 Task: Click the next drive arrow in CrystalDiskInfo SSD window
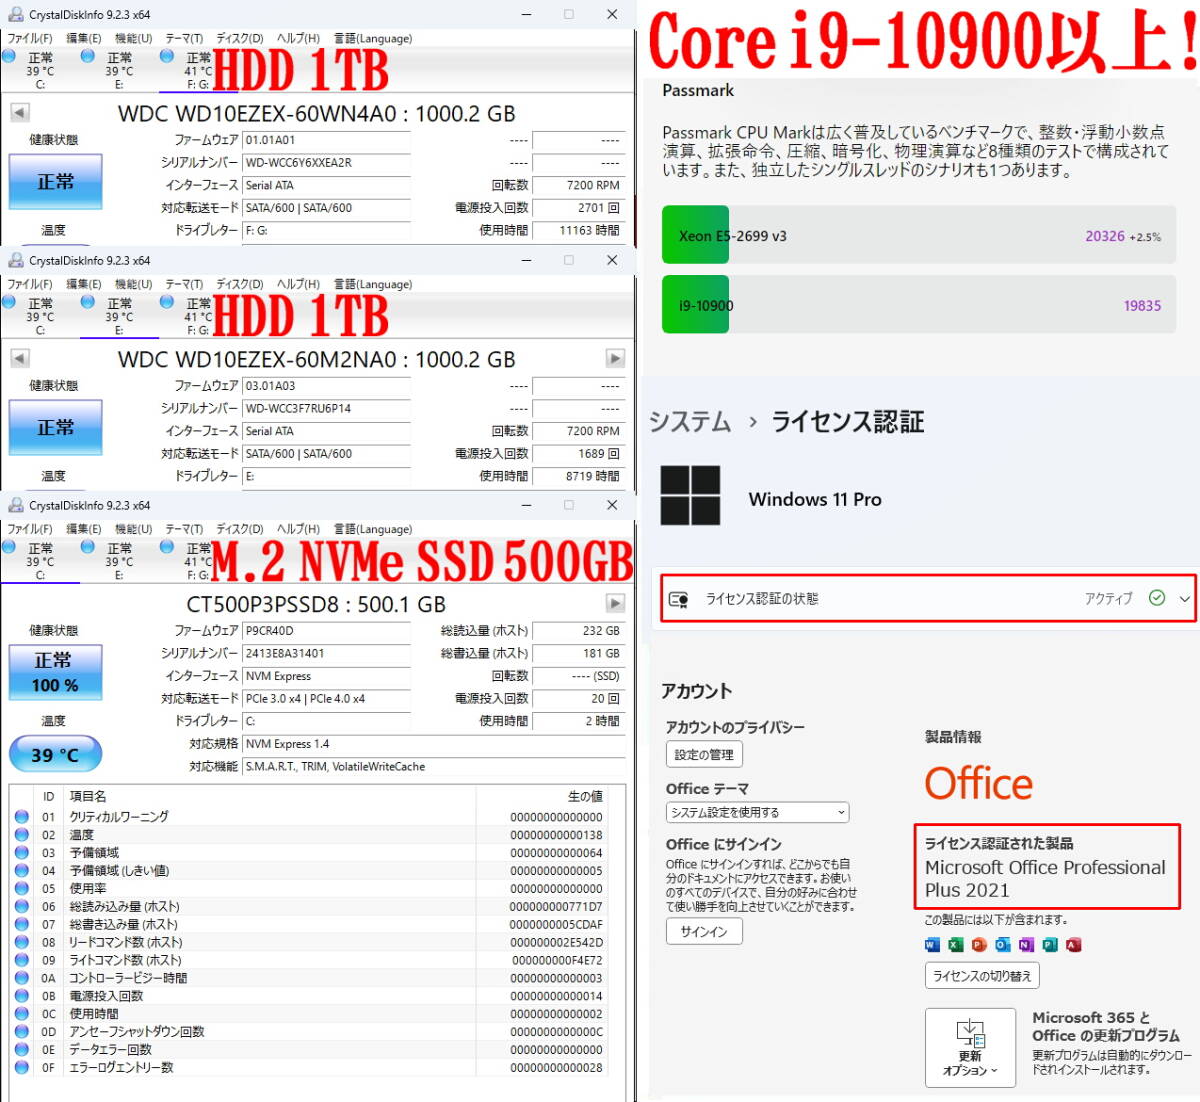tap(615, 603)
